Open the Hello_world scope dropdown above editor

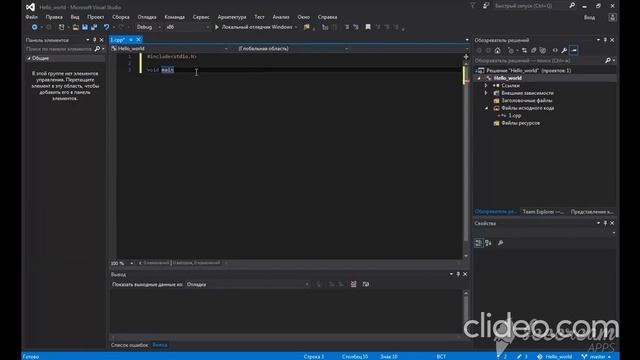(x=170, y=49)
